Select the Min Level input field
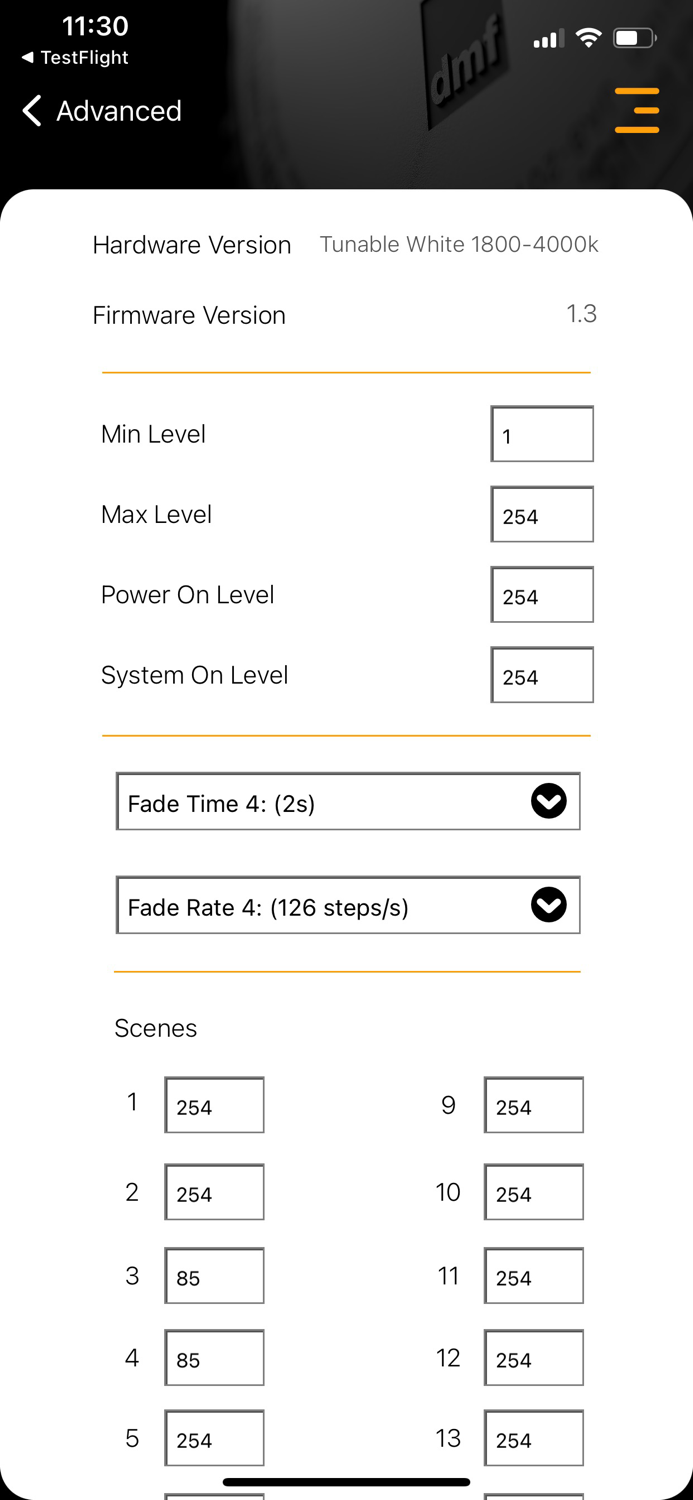 (x=542, y=434)
